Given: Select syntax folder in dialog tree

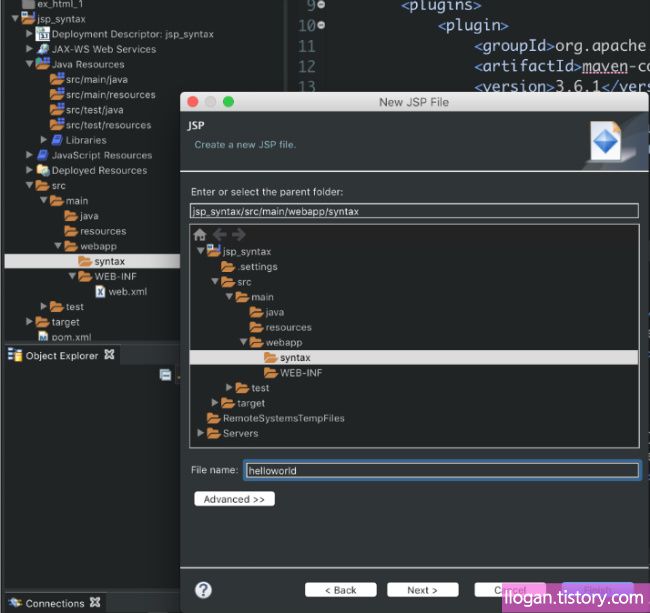Looking at the screenshot, I should click(414, 357).
